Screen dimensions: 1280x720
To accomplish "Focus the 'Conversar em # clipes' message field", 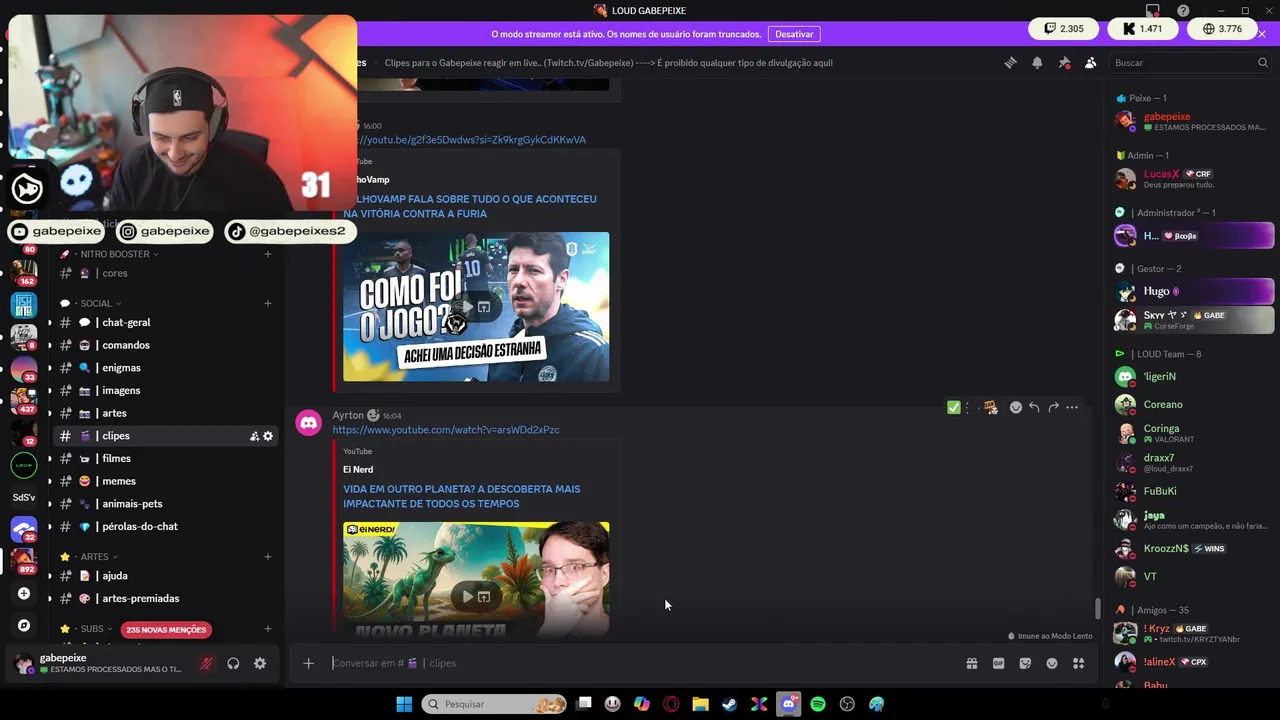I will click(x=640, y=663).
